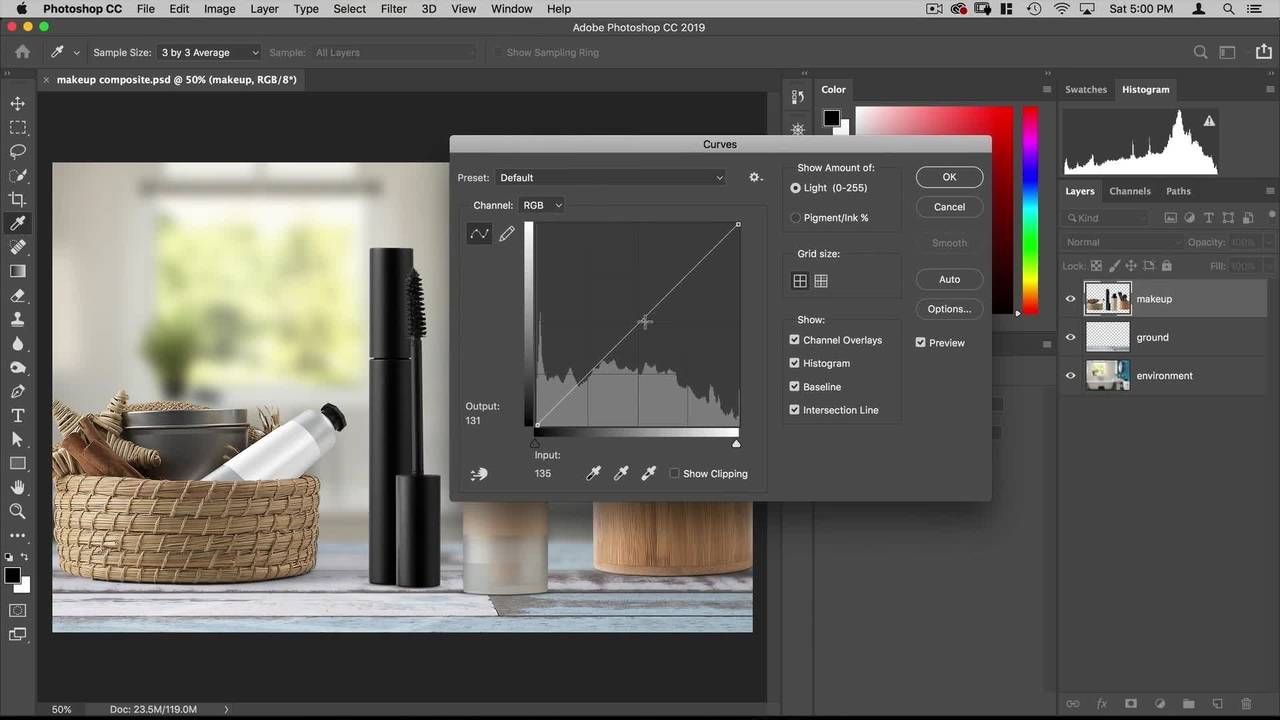Select the Quick Selection tool
Image resolution: width=1280 pixels, height=720 pixels.
(18, 175)
